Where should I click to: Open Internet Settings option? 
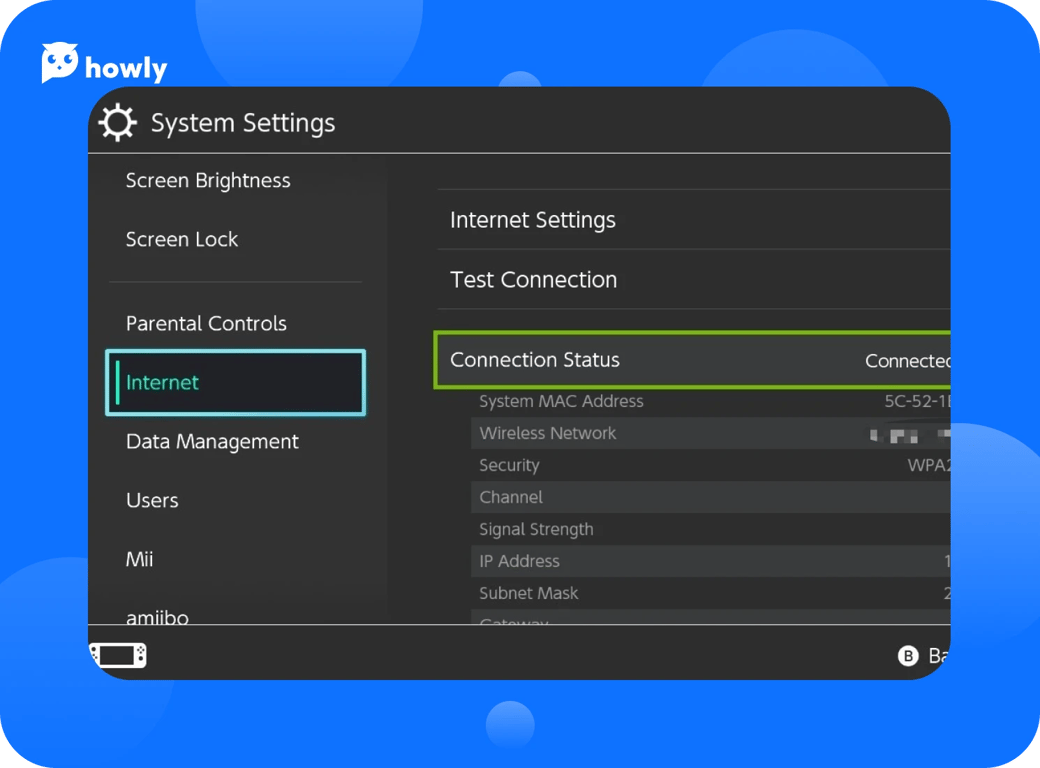click(x=692, y=220)
